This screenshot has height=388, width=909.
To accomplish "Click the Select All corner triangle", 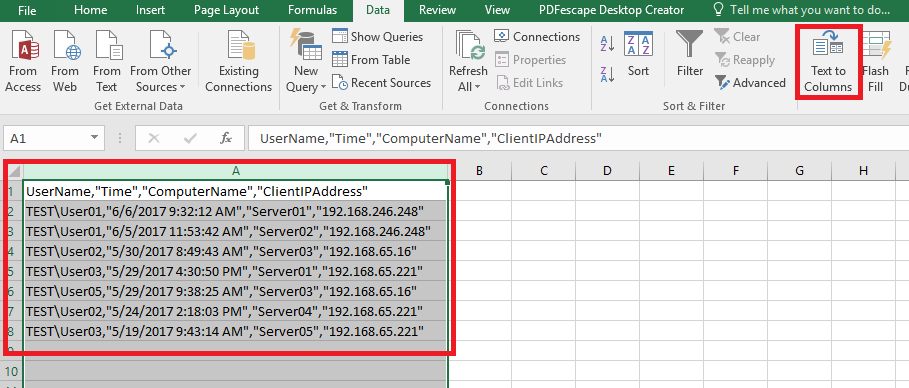I will coord(14,171).
